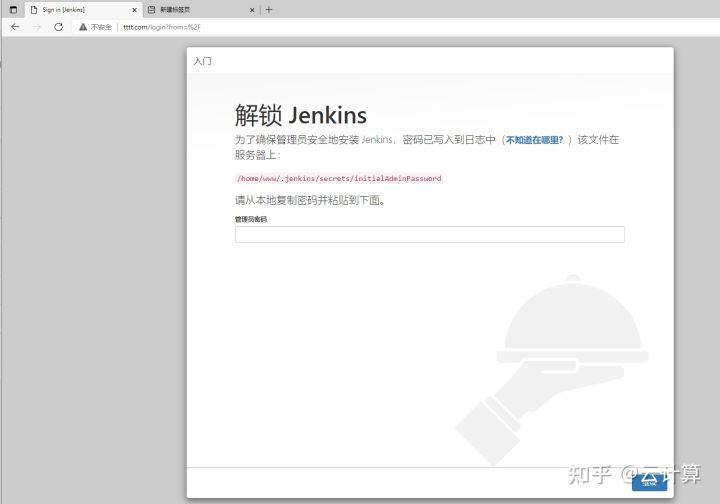Switch to the 新建标签页 tab
Image resolution: width=720 pixels, height=504 pixels.
click(x=201, y=10)
